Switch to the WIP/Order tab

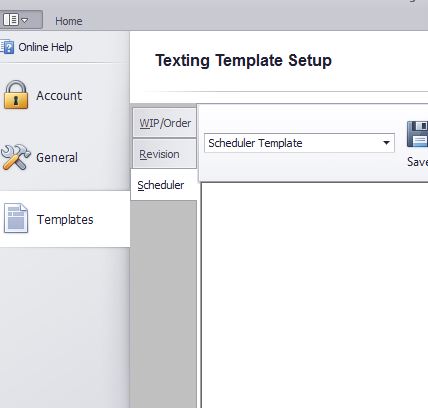click(165, 123)
